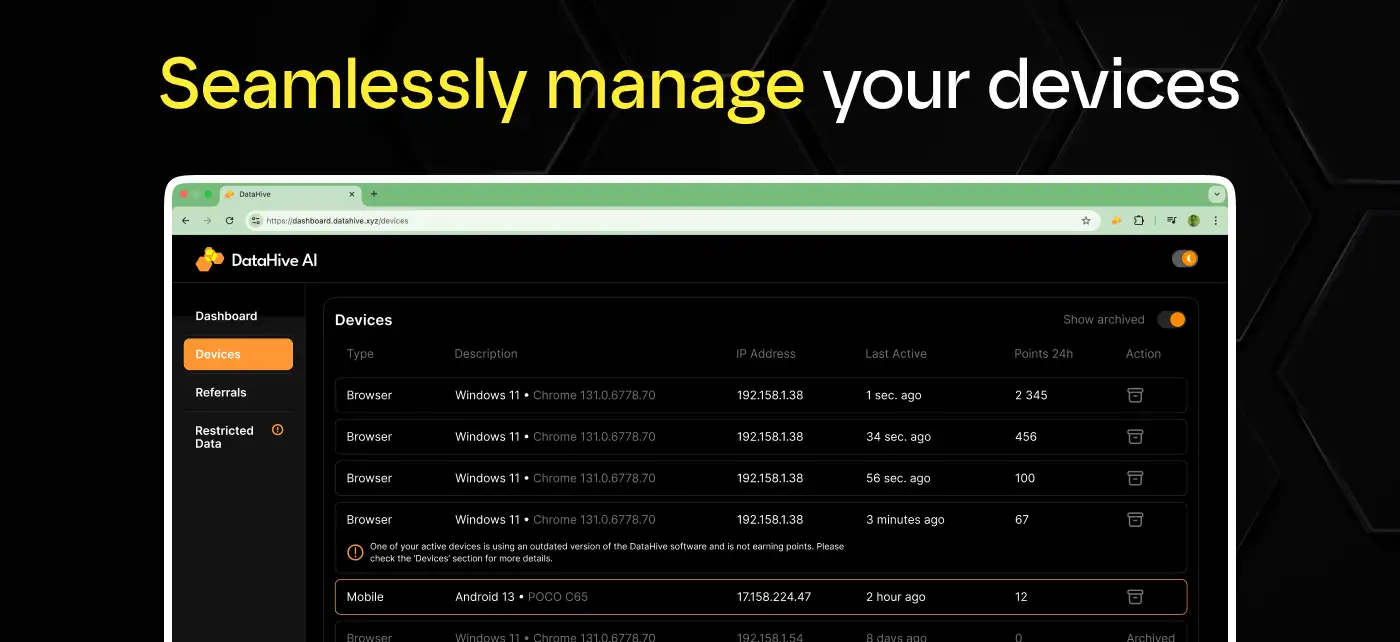The image size is (1400, 642).
Task: Open the DataHive browser extension icon
Action: [x=1116, y=221]
